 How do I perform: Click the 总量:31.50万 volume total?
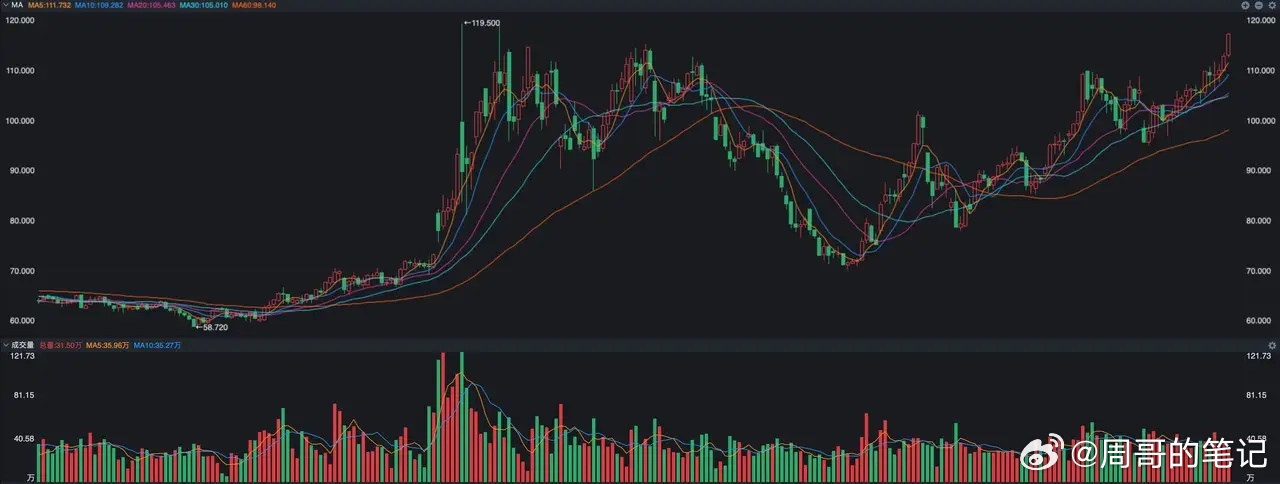59,345
